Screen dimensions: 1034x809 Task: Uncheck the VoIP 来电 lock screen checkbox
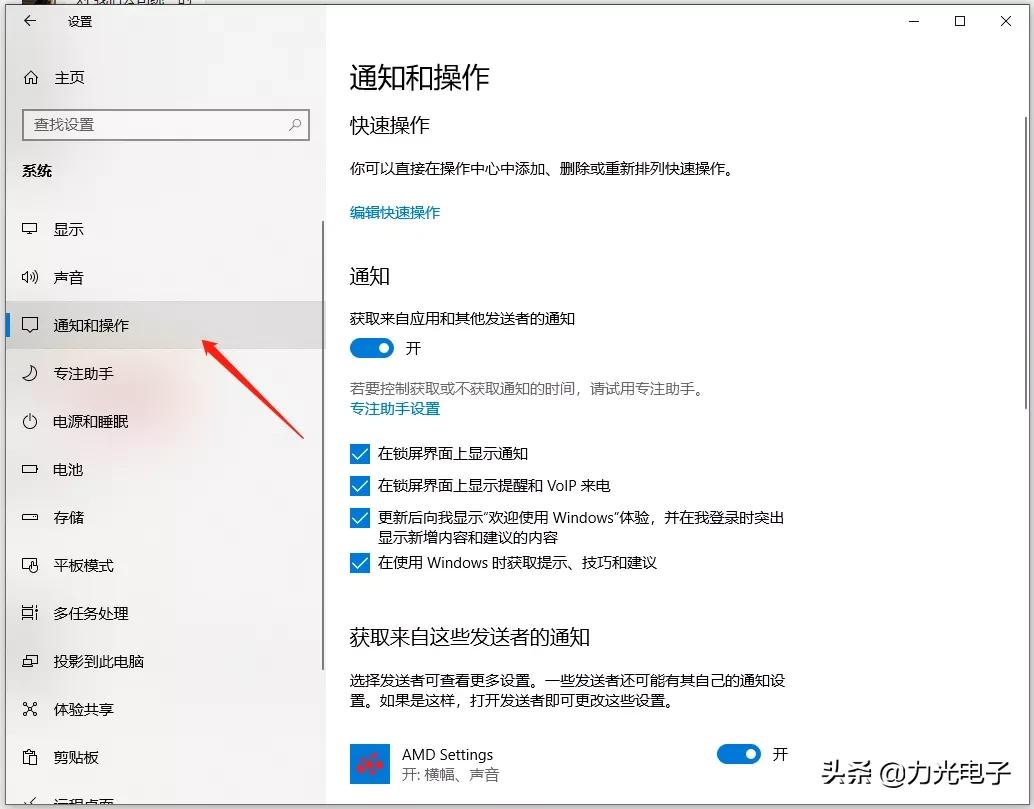pyautogui.click(x=360, y=485)
